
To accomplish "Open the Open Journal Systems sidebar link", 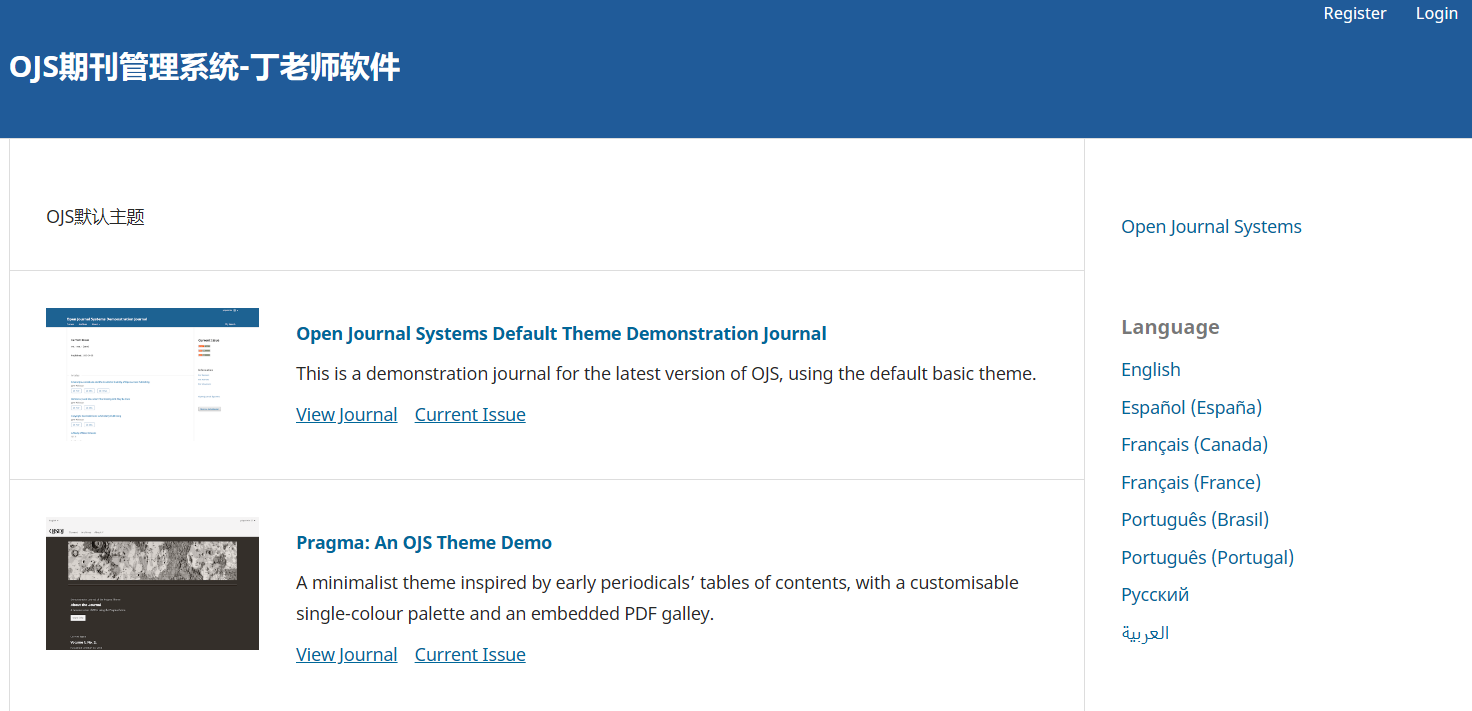I will [1211, 227].
